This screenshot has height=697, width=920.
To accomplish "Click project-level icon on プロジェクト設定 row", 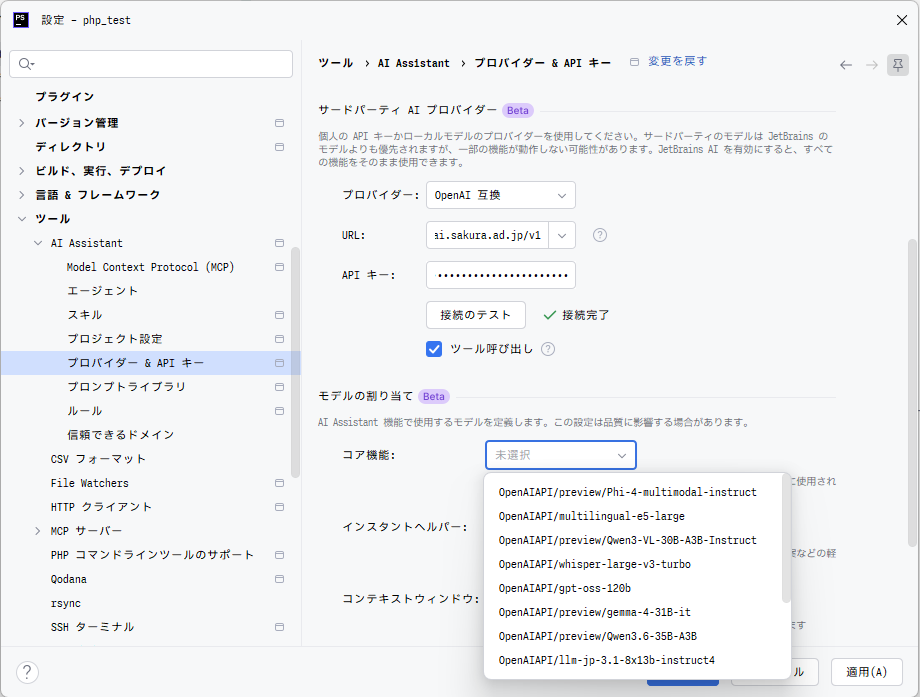I will 279,339.
